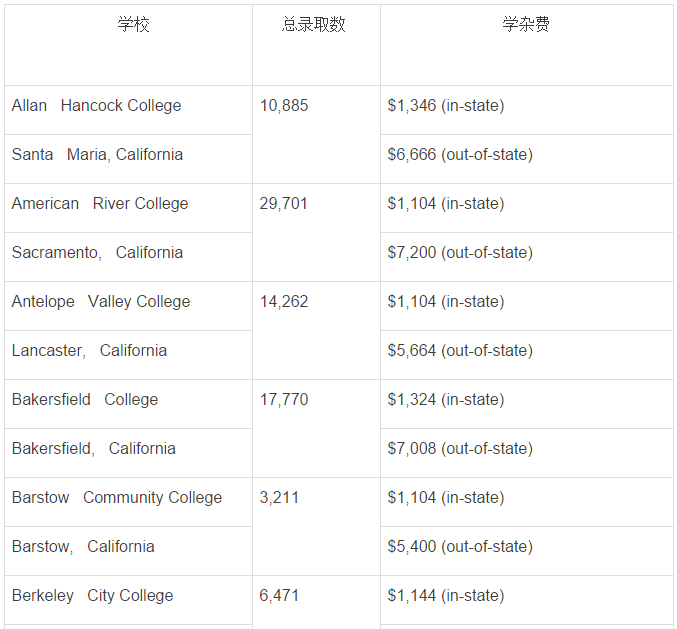The width and height of the screenshot is (677, 629).
Task: Click the enrollment number 29,701
Action: [283, 203]
